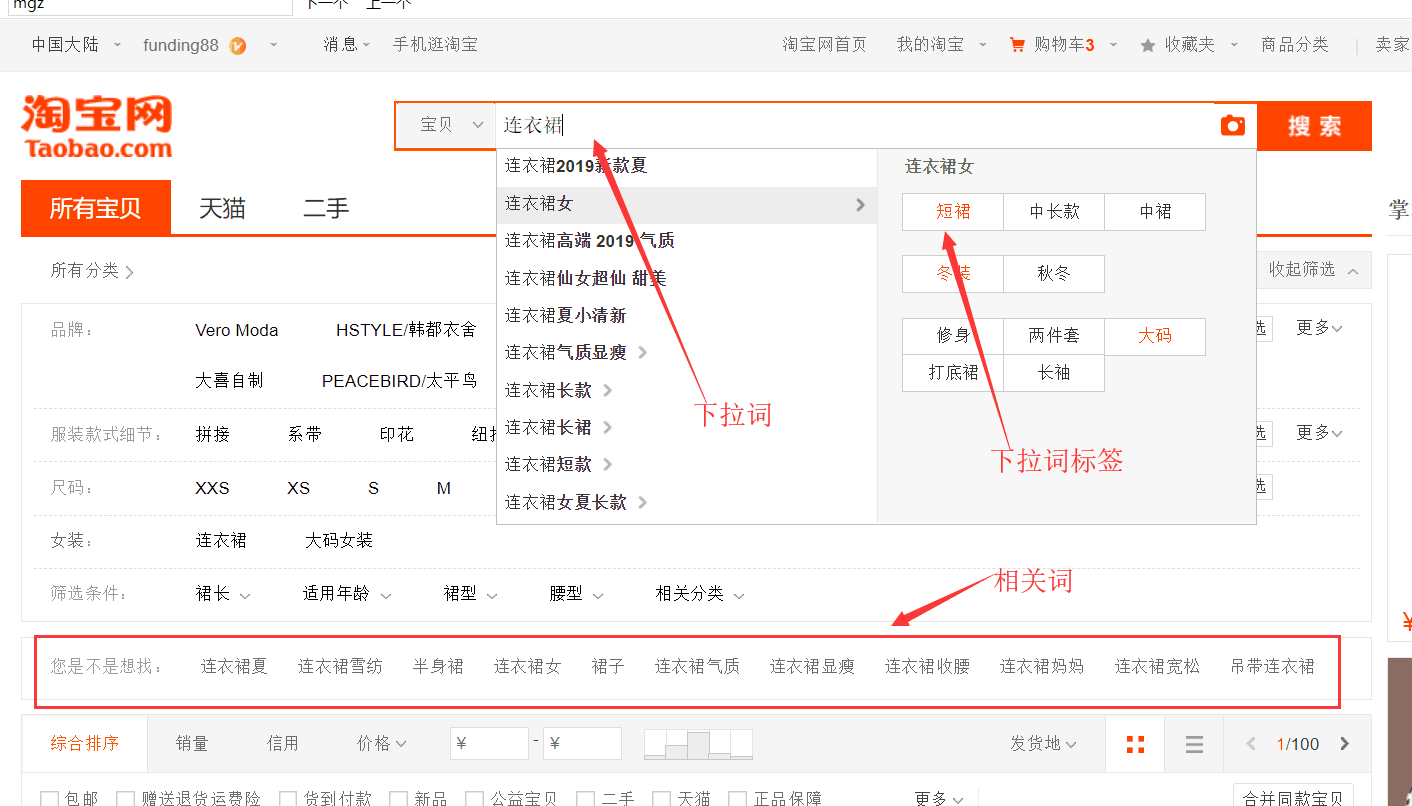
Task: Expand the 裙长 filter dropdown
Action: (223, 594)
